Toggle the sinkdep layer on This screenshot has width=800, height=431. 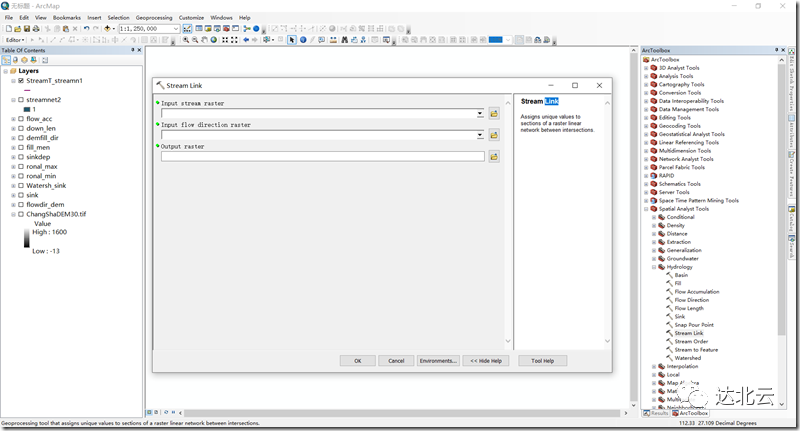tap(21, 157)
